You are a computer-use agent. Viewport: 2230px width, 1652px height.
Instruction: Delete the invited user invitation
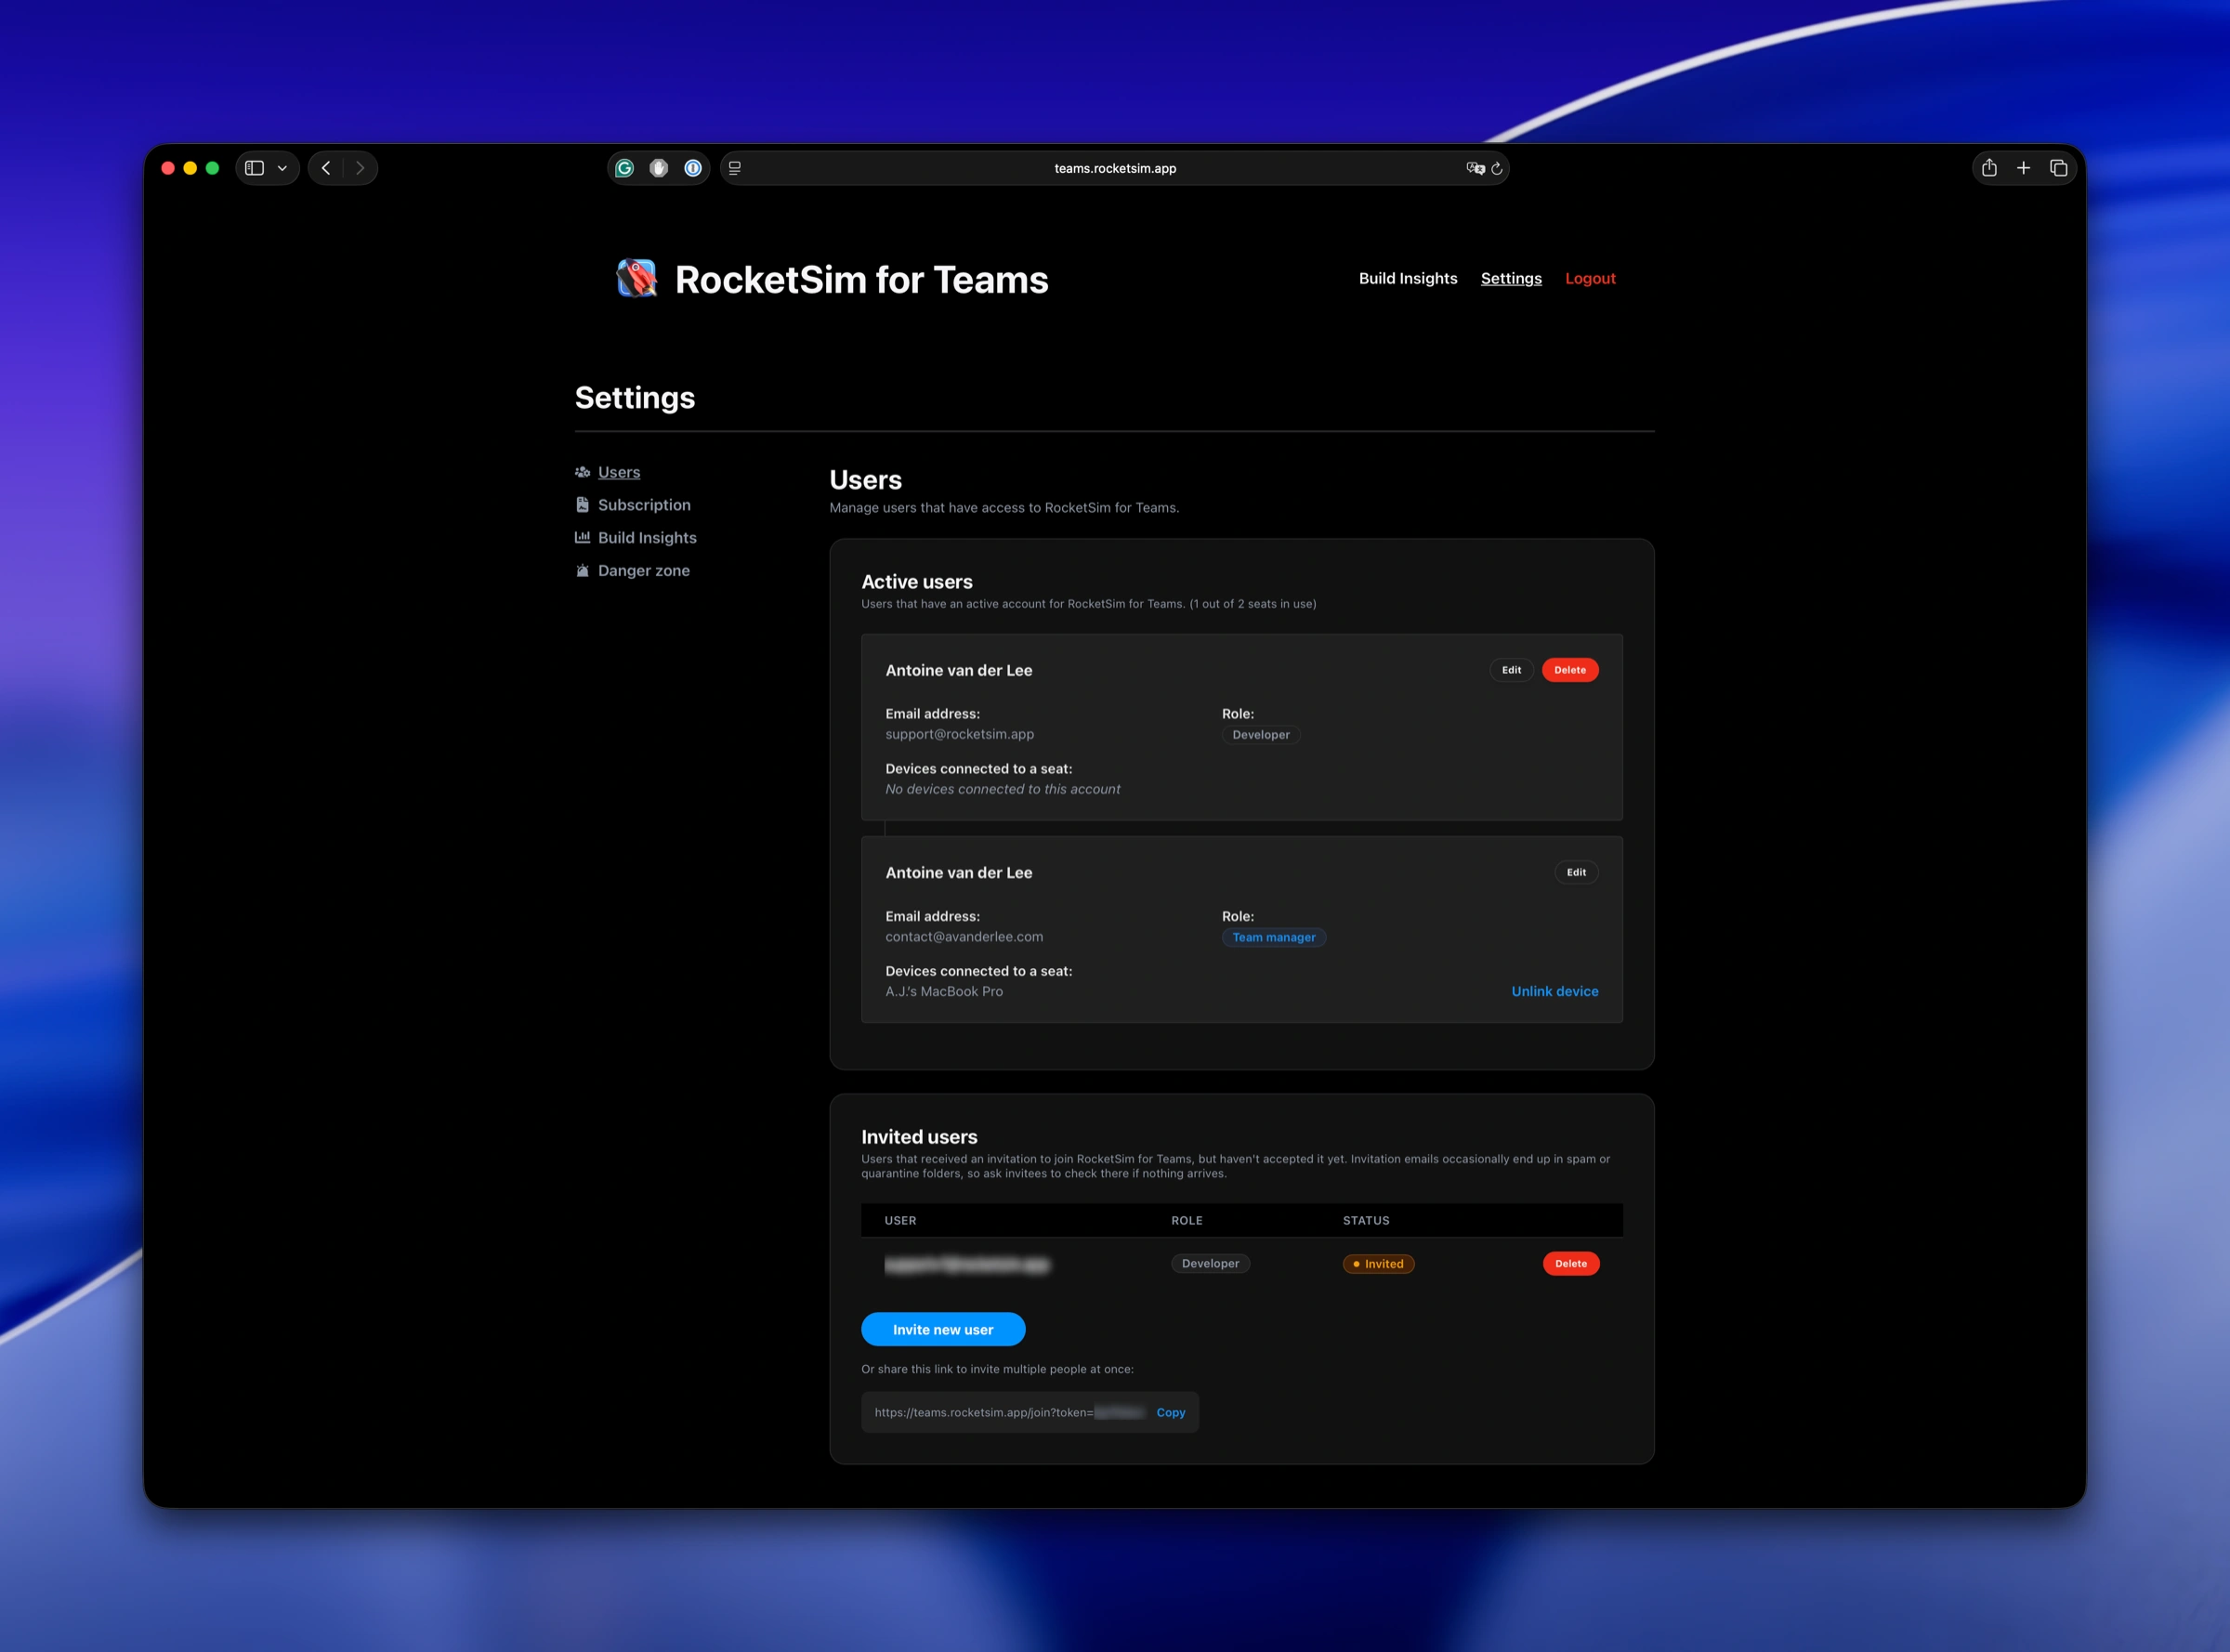click(x=1570, y=1263)
